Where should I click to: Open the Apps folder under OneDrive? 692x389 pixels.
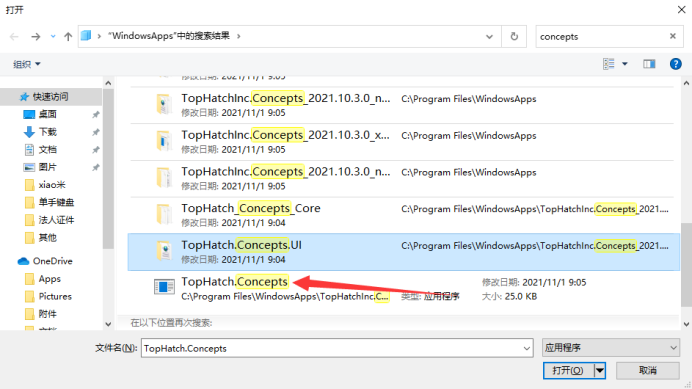[x=49, y=279]
